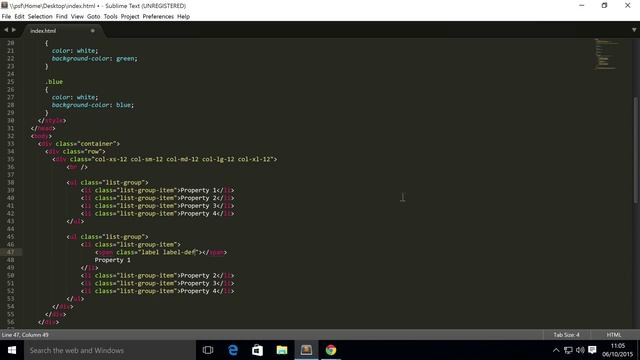Open the Selection menu
Viewport: 640px width, 360px height.
(x=40, y=16)
